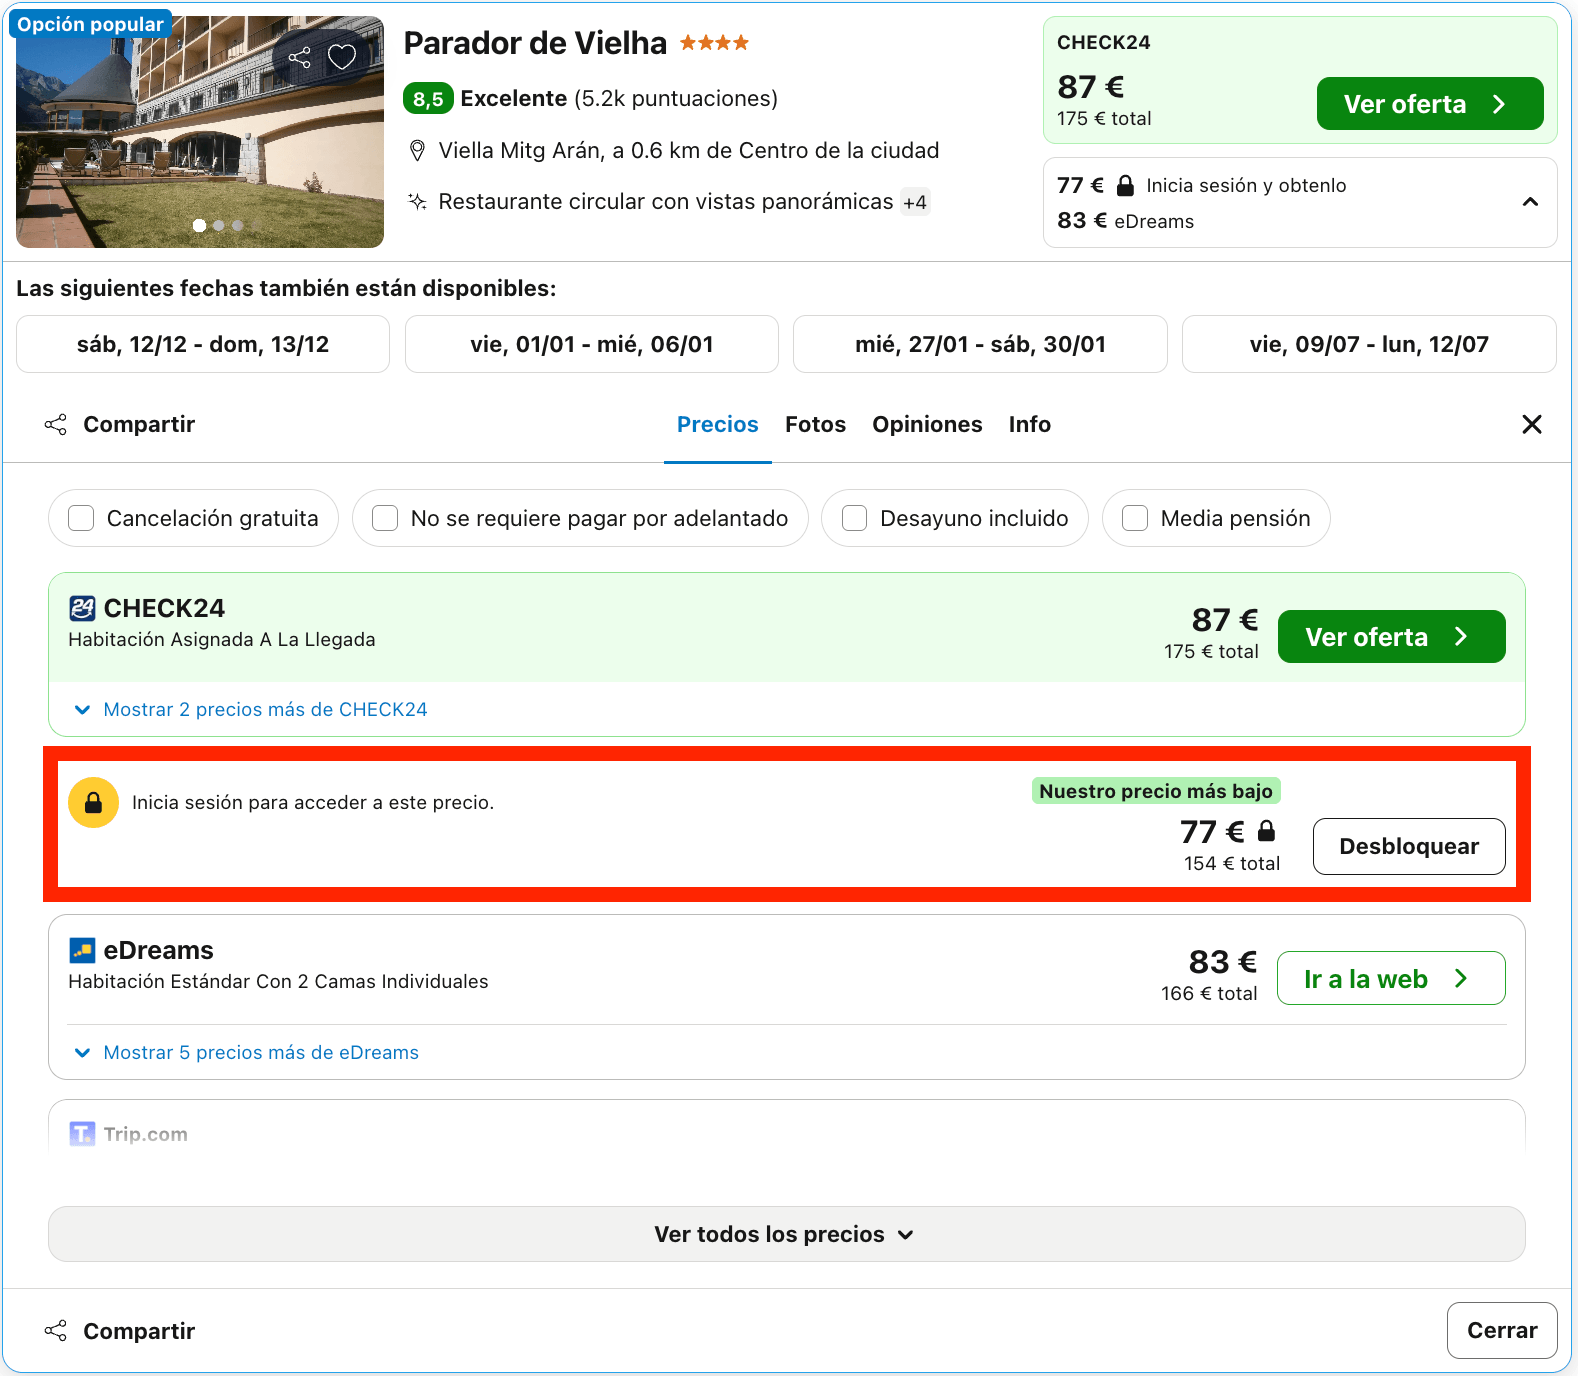The image size is (1578, 1376).
Task: Choose dates sáb, 12/12 - dom, 13/12
Action: click(203, 344)
